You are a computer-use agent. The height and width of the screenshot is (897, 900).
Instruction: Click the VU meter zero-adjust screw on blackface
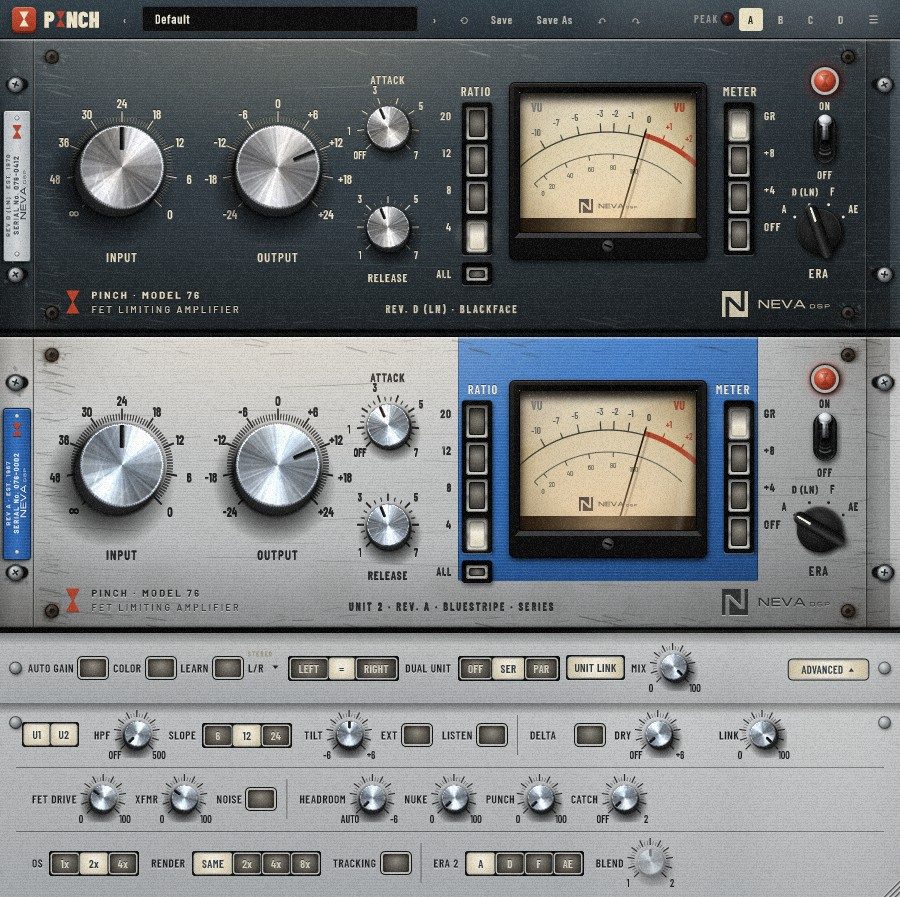[x=608, y=246]
